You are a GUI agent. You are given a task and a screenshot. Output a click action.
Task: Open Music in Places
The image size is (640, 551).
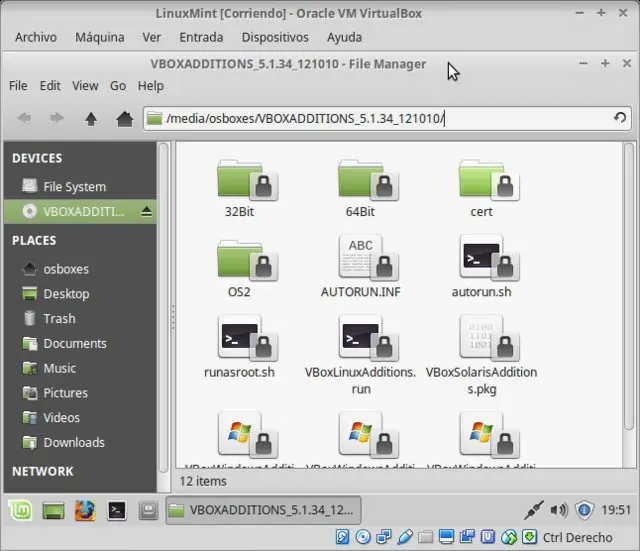pyautogui.click(x=80, y=368)
